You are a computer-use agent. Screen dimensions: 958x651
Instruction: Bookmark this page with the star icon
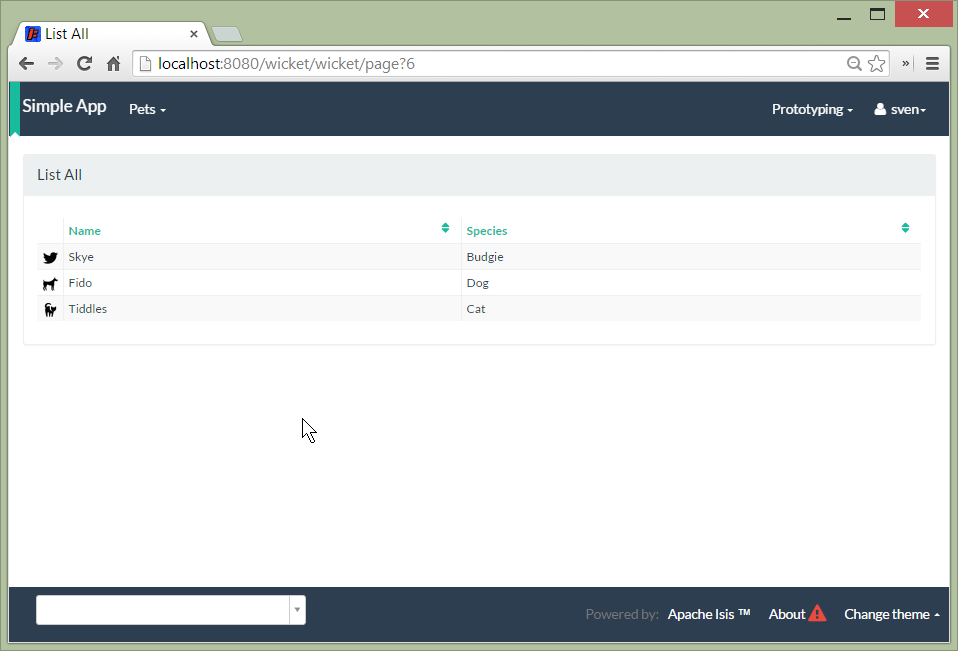click(877, 64)
